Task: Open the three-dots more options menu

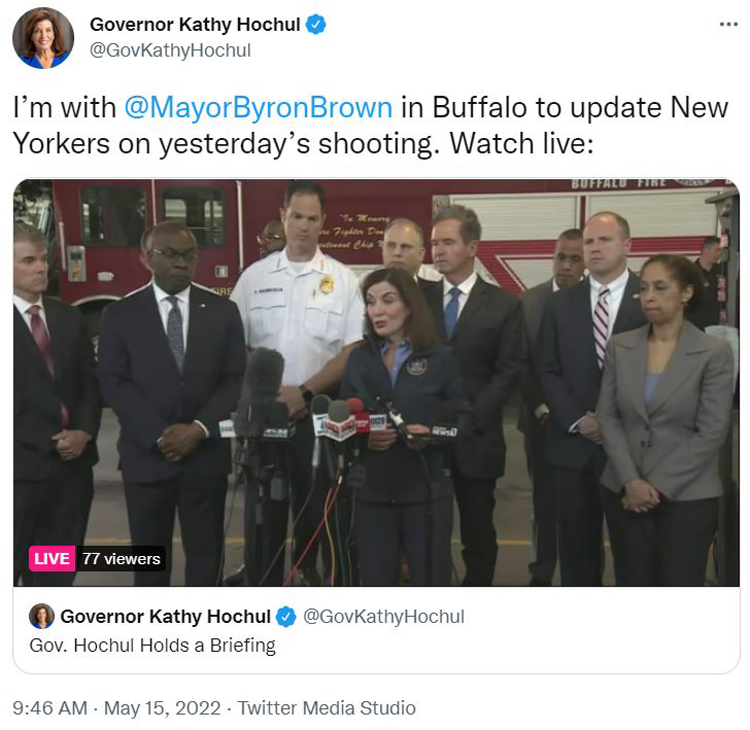Action: coord(728,24)
